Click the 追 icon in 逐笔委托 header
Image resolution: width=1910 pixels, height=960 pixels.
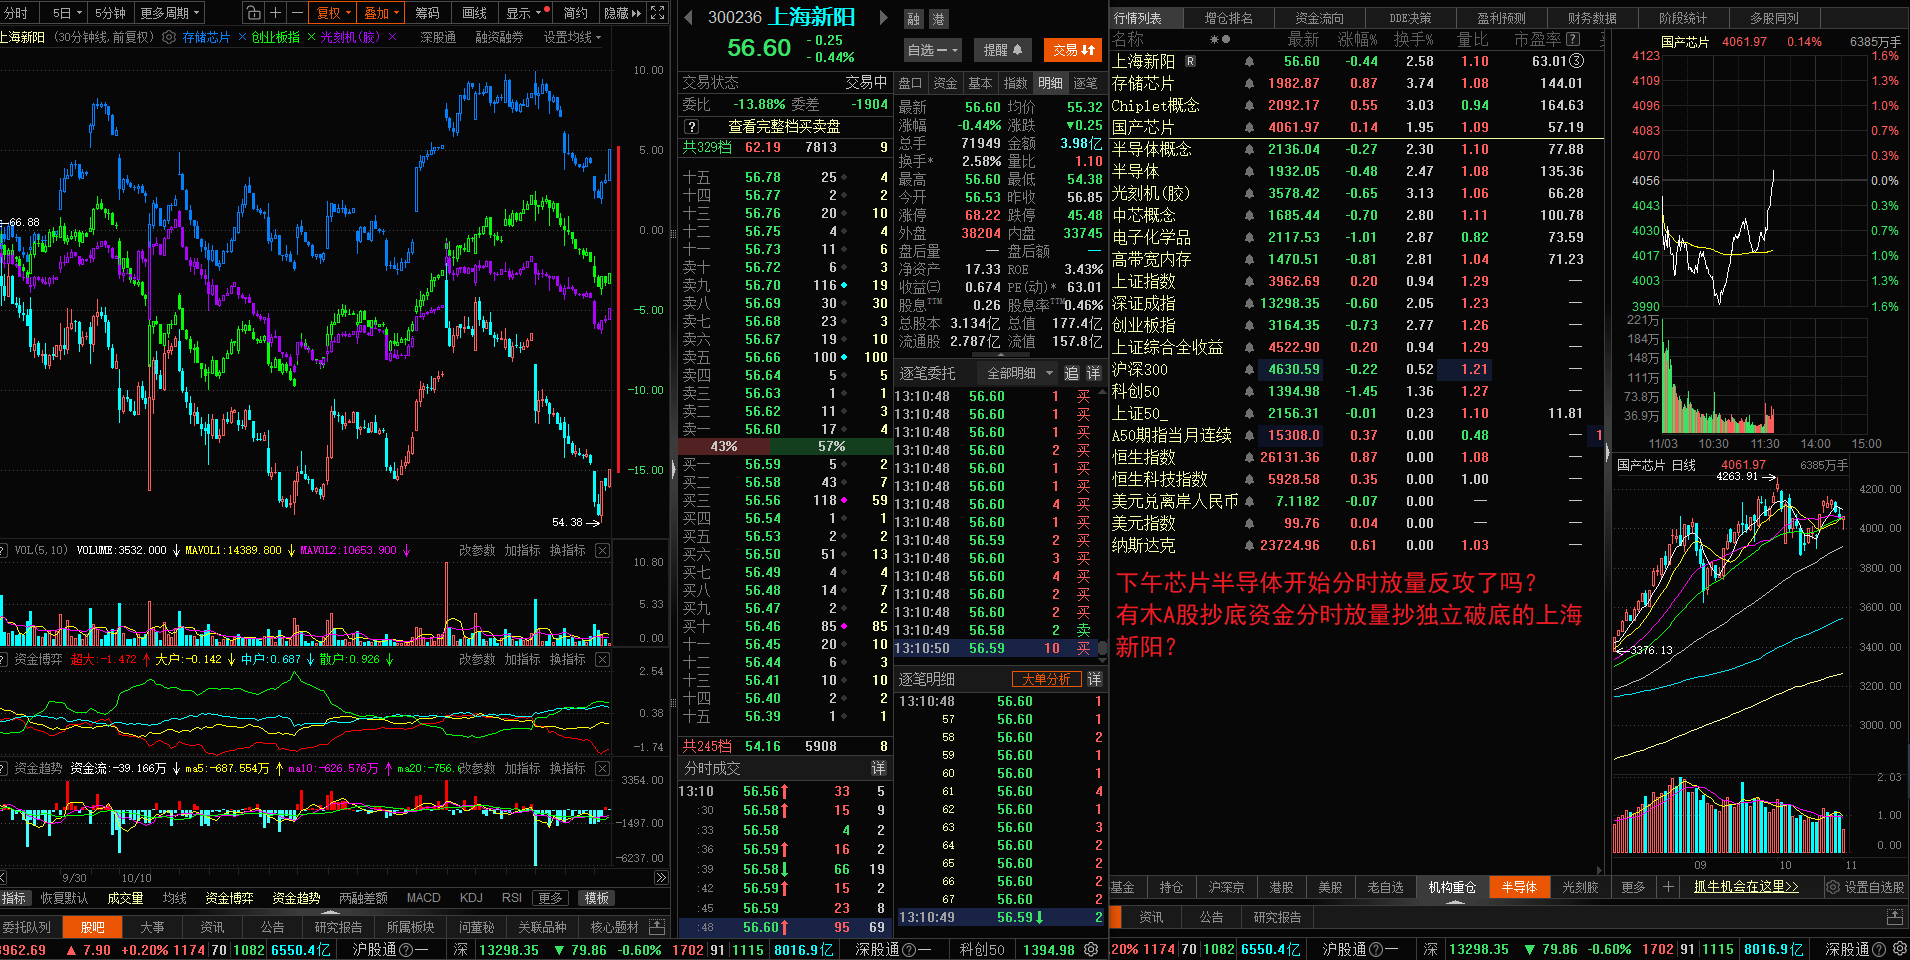click(x=1071, y=373)
